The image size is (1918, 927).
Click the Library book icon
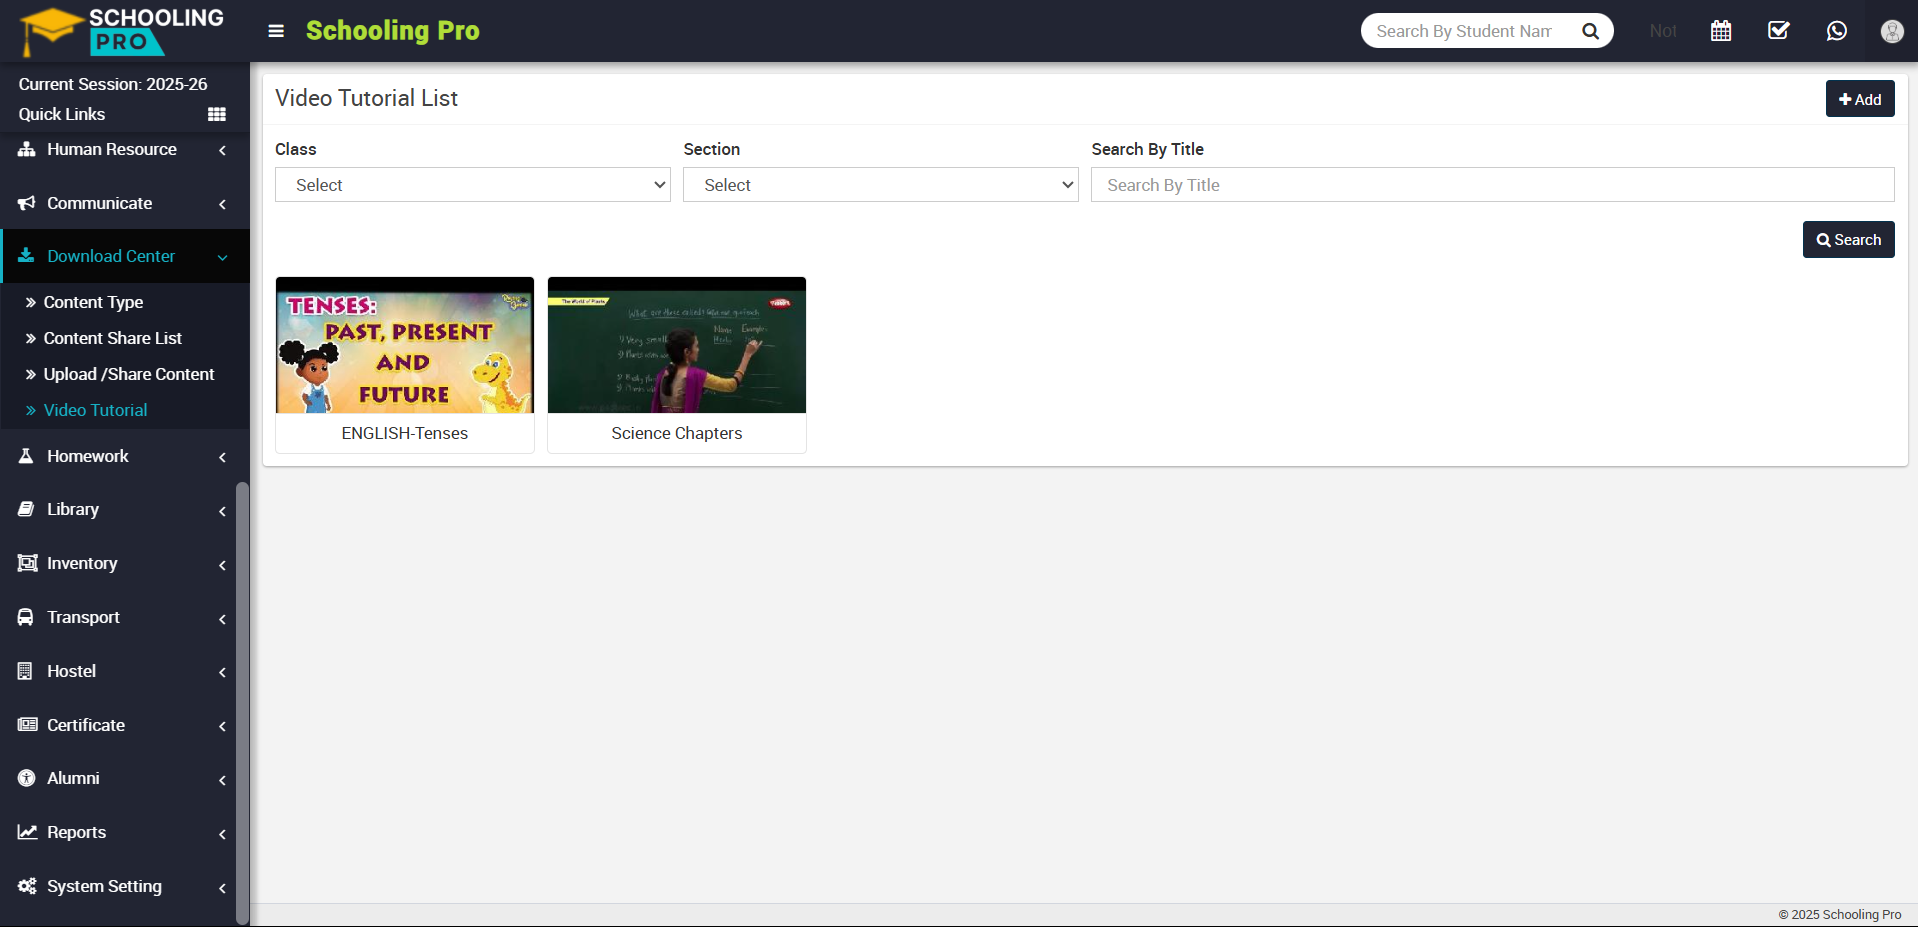pyautogui.click(x=27, y=509)
